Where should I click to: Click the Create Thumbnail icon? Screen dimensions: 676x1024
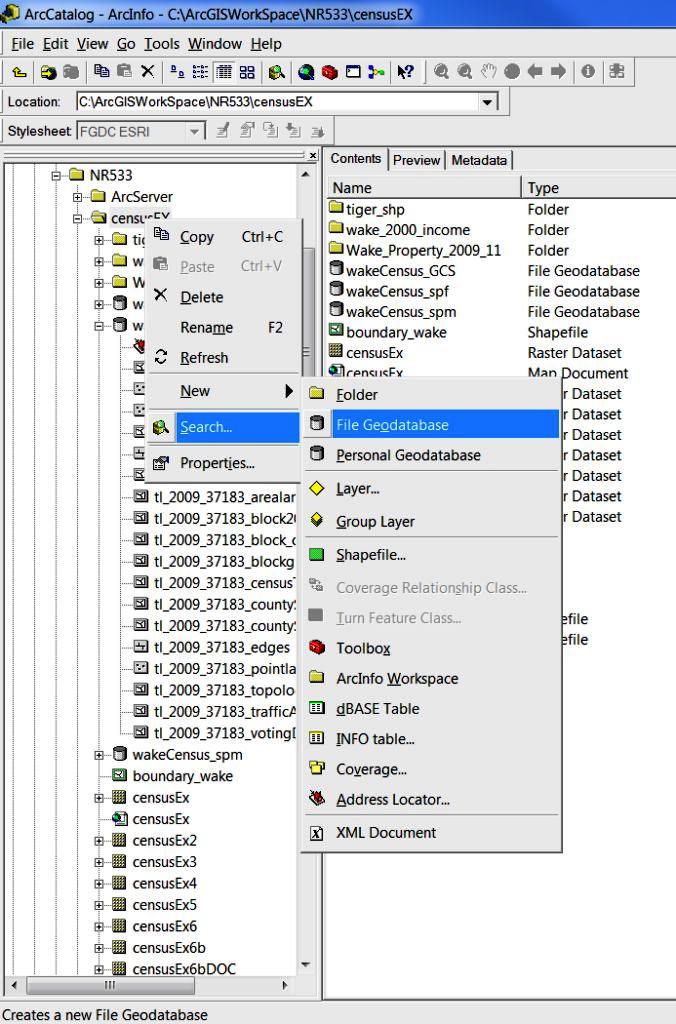coord(617,71)
